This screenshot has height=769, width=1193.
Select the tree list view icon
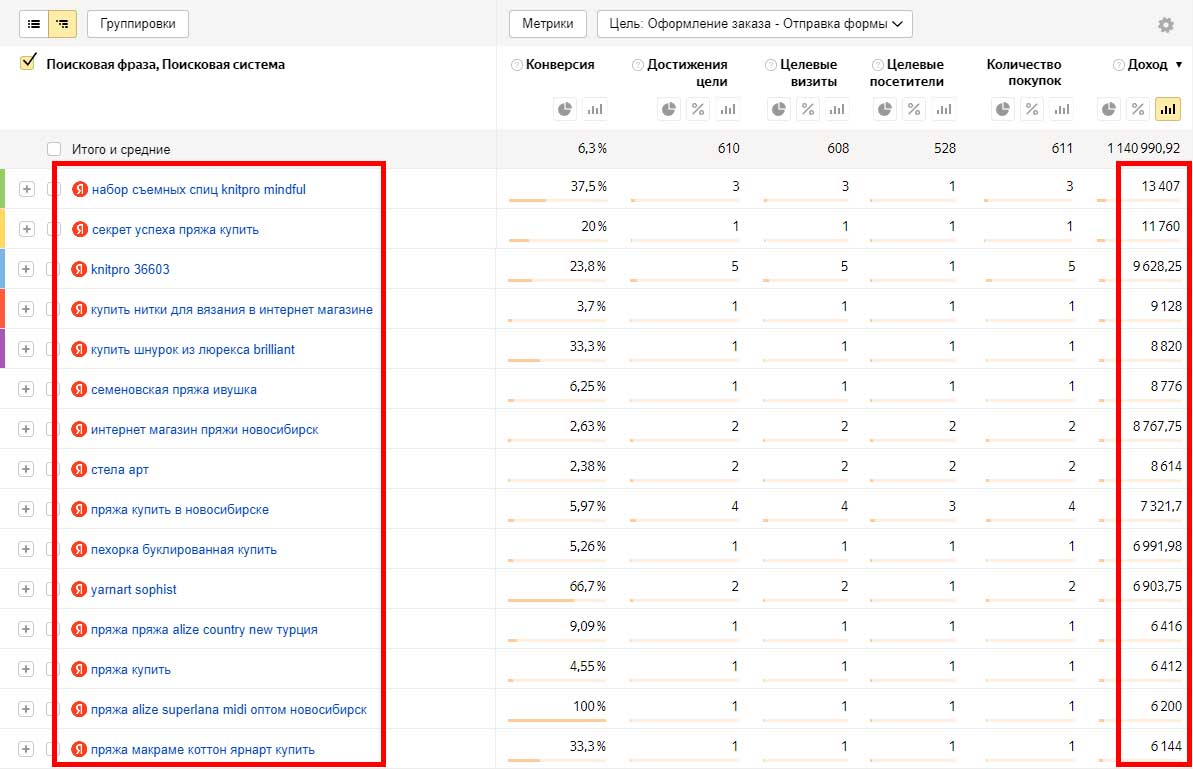pos(62,24)
